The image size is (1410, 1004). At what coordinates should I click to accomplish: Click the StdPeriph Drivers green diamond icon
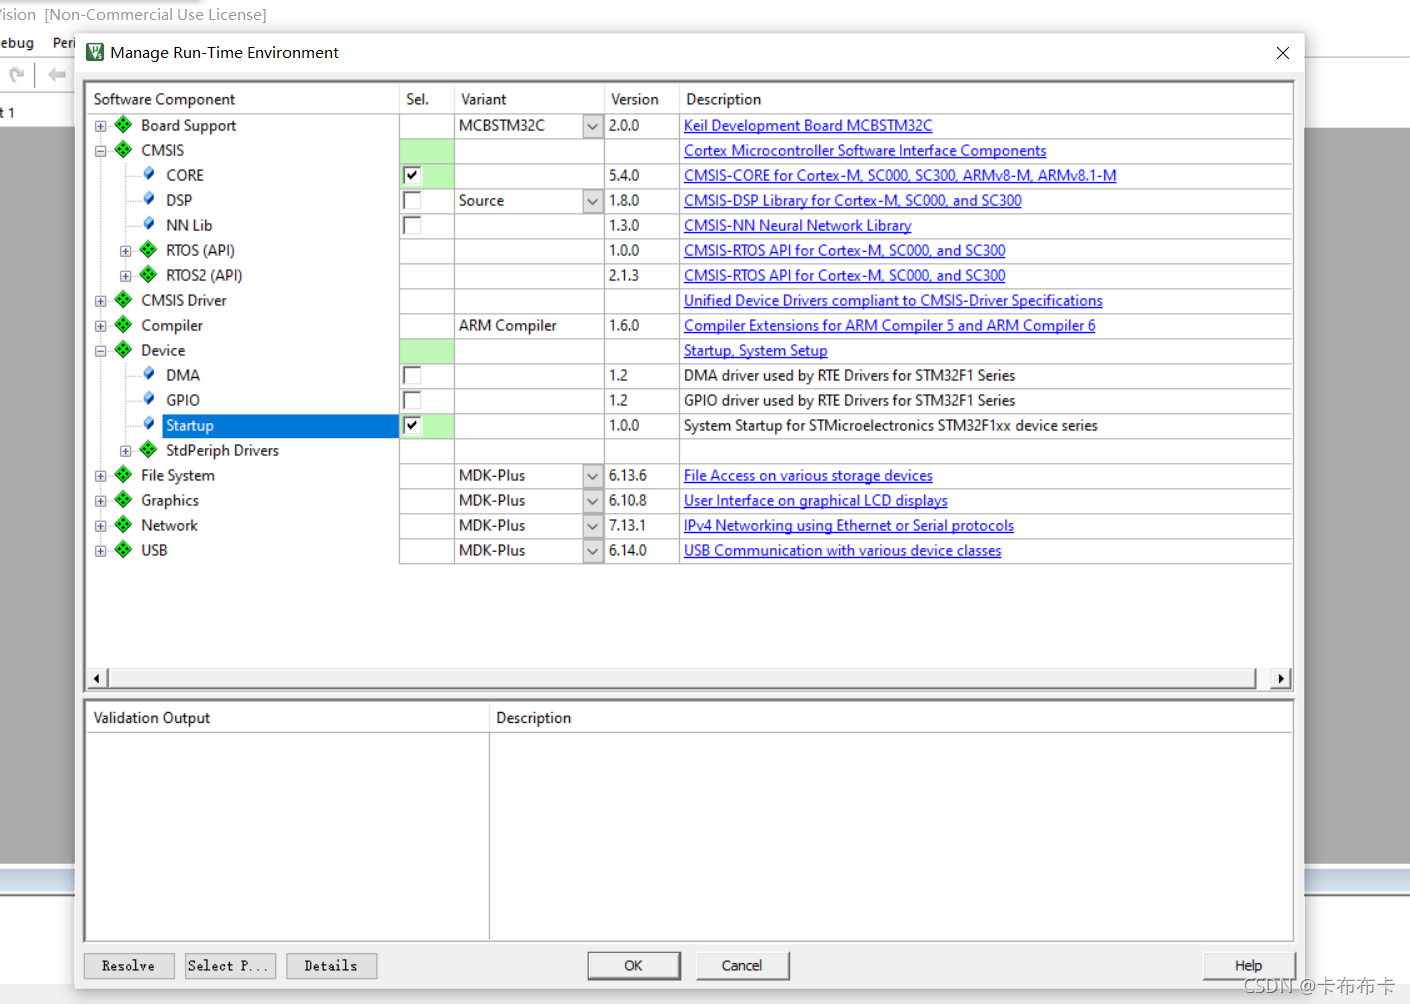pos(148,449)
